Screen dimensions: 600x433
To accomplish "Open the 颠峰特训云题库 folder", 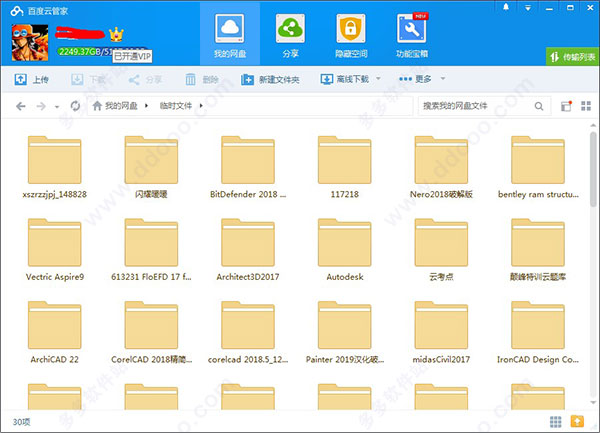I will coord(538,250).
